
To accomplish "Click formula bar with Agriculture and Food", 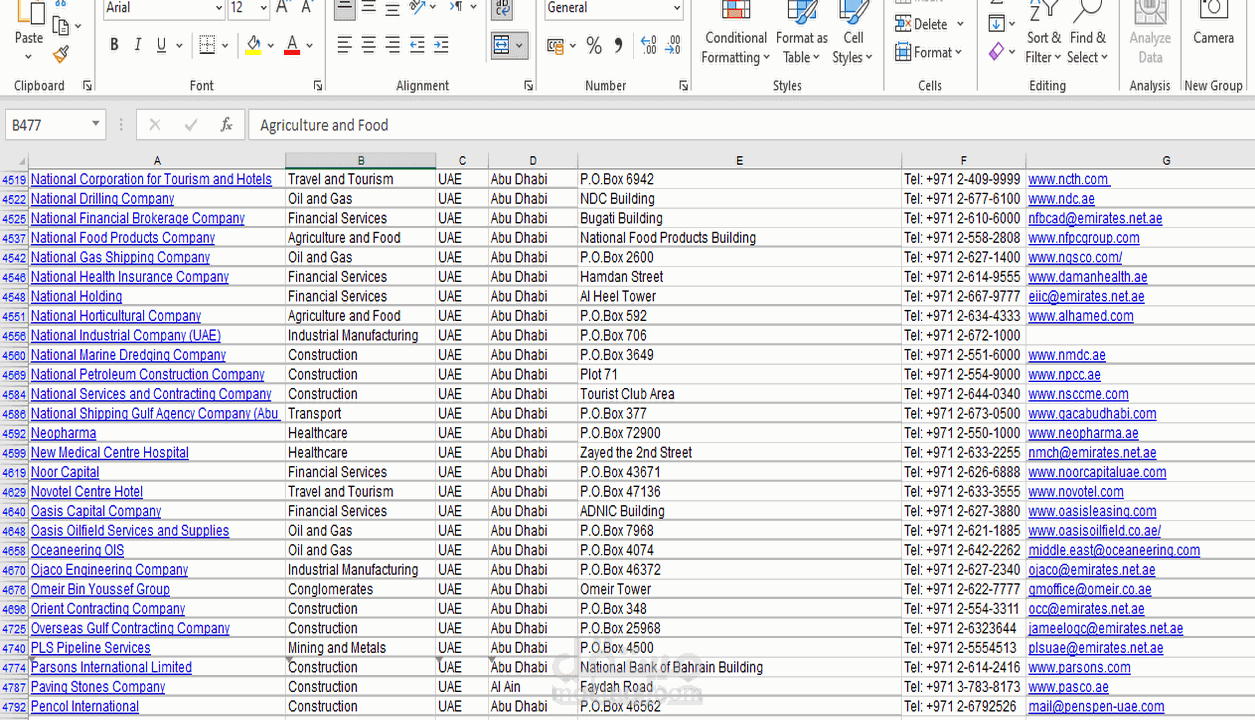I will [750, 125].
